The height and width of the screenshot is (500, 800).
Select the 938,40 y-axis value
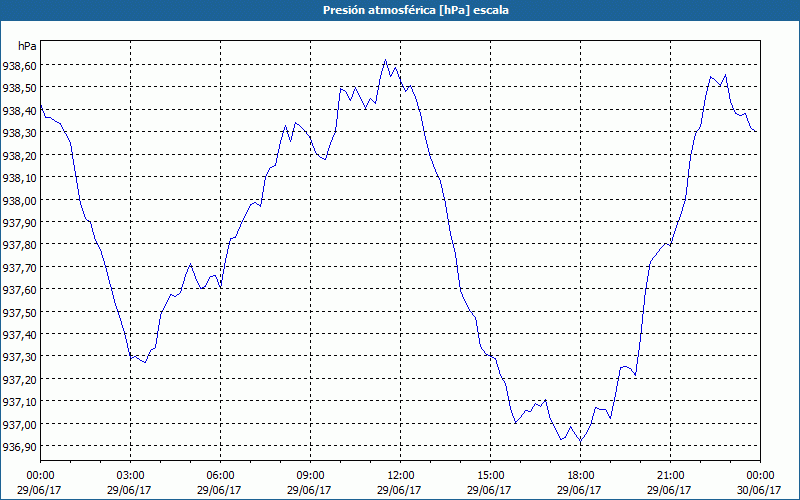(19, 110)
